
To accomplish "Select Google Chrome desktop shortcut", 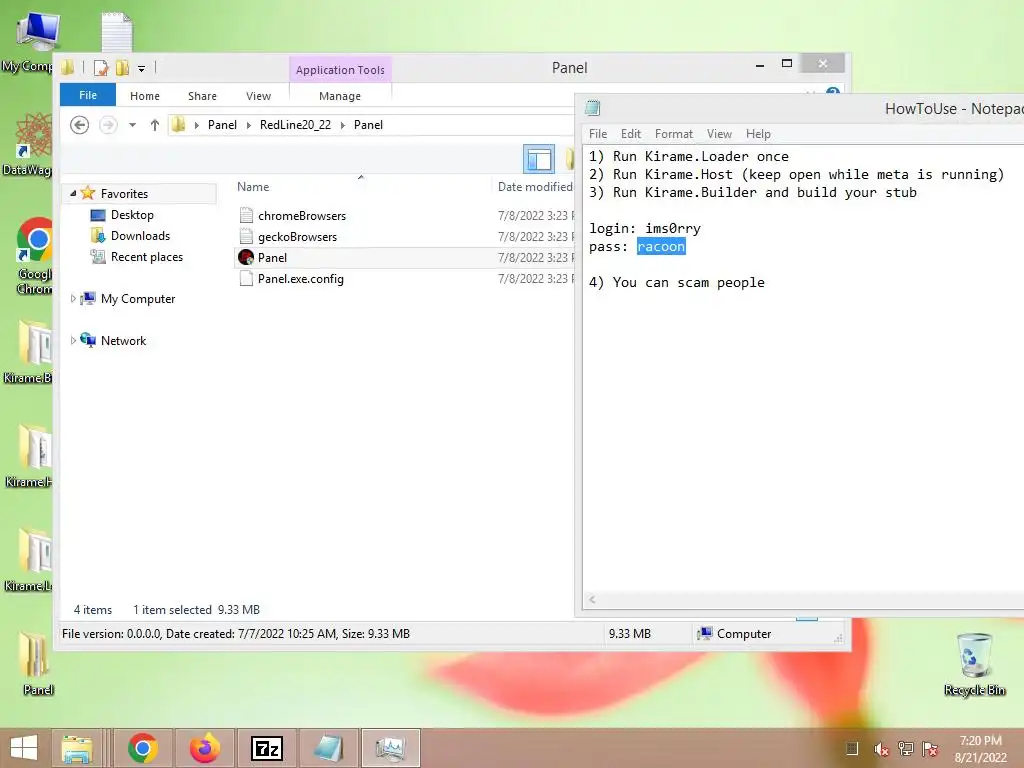I will tap(34, 255).
